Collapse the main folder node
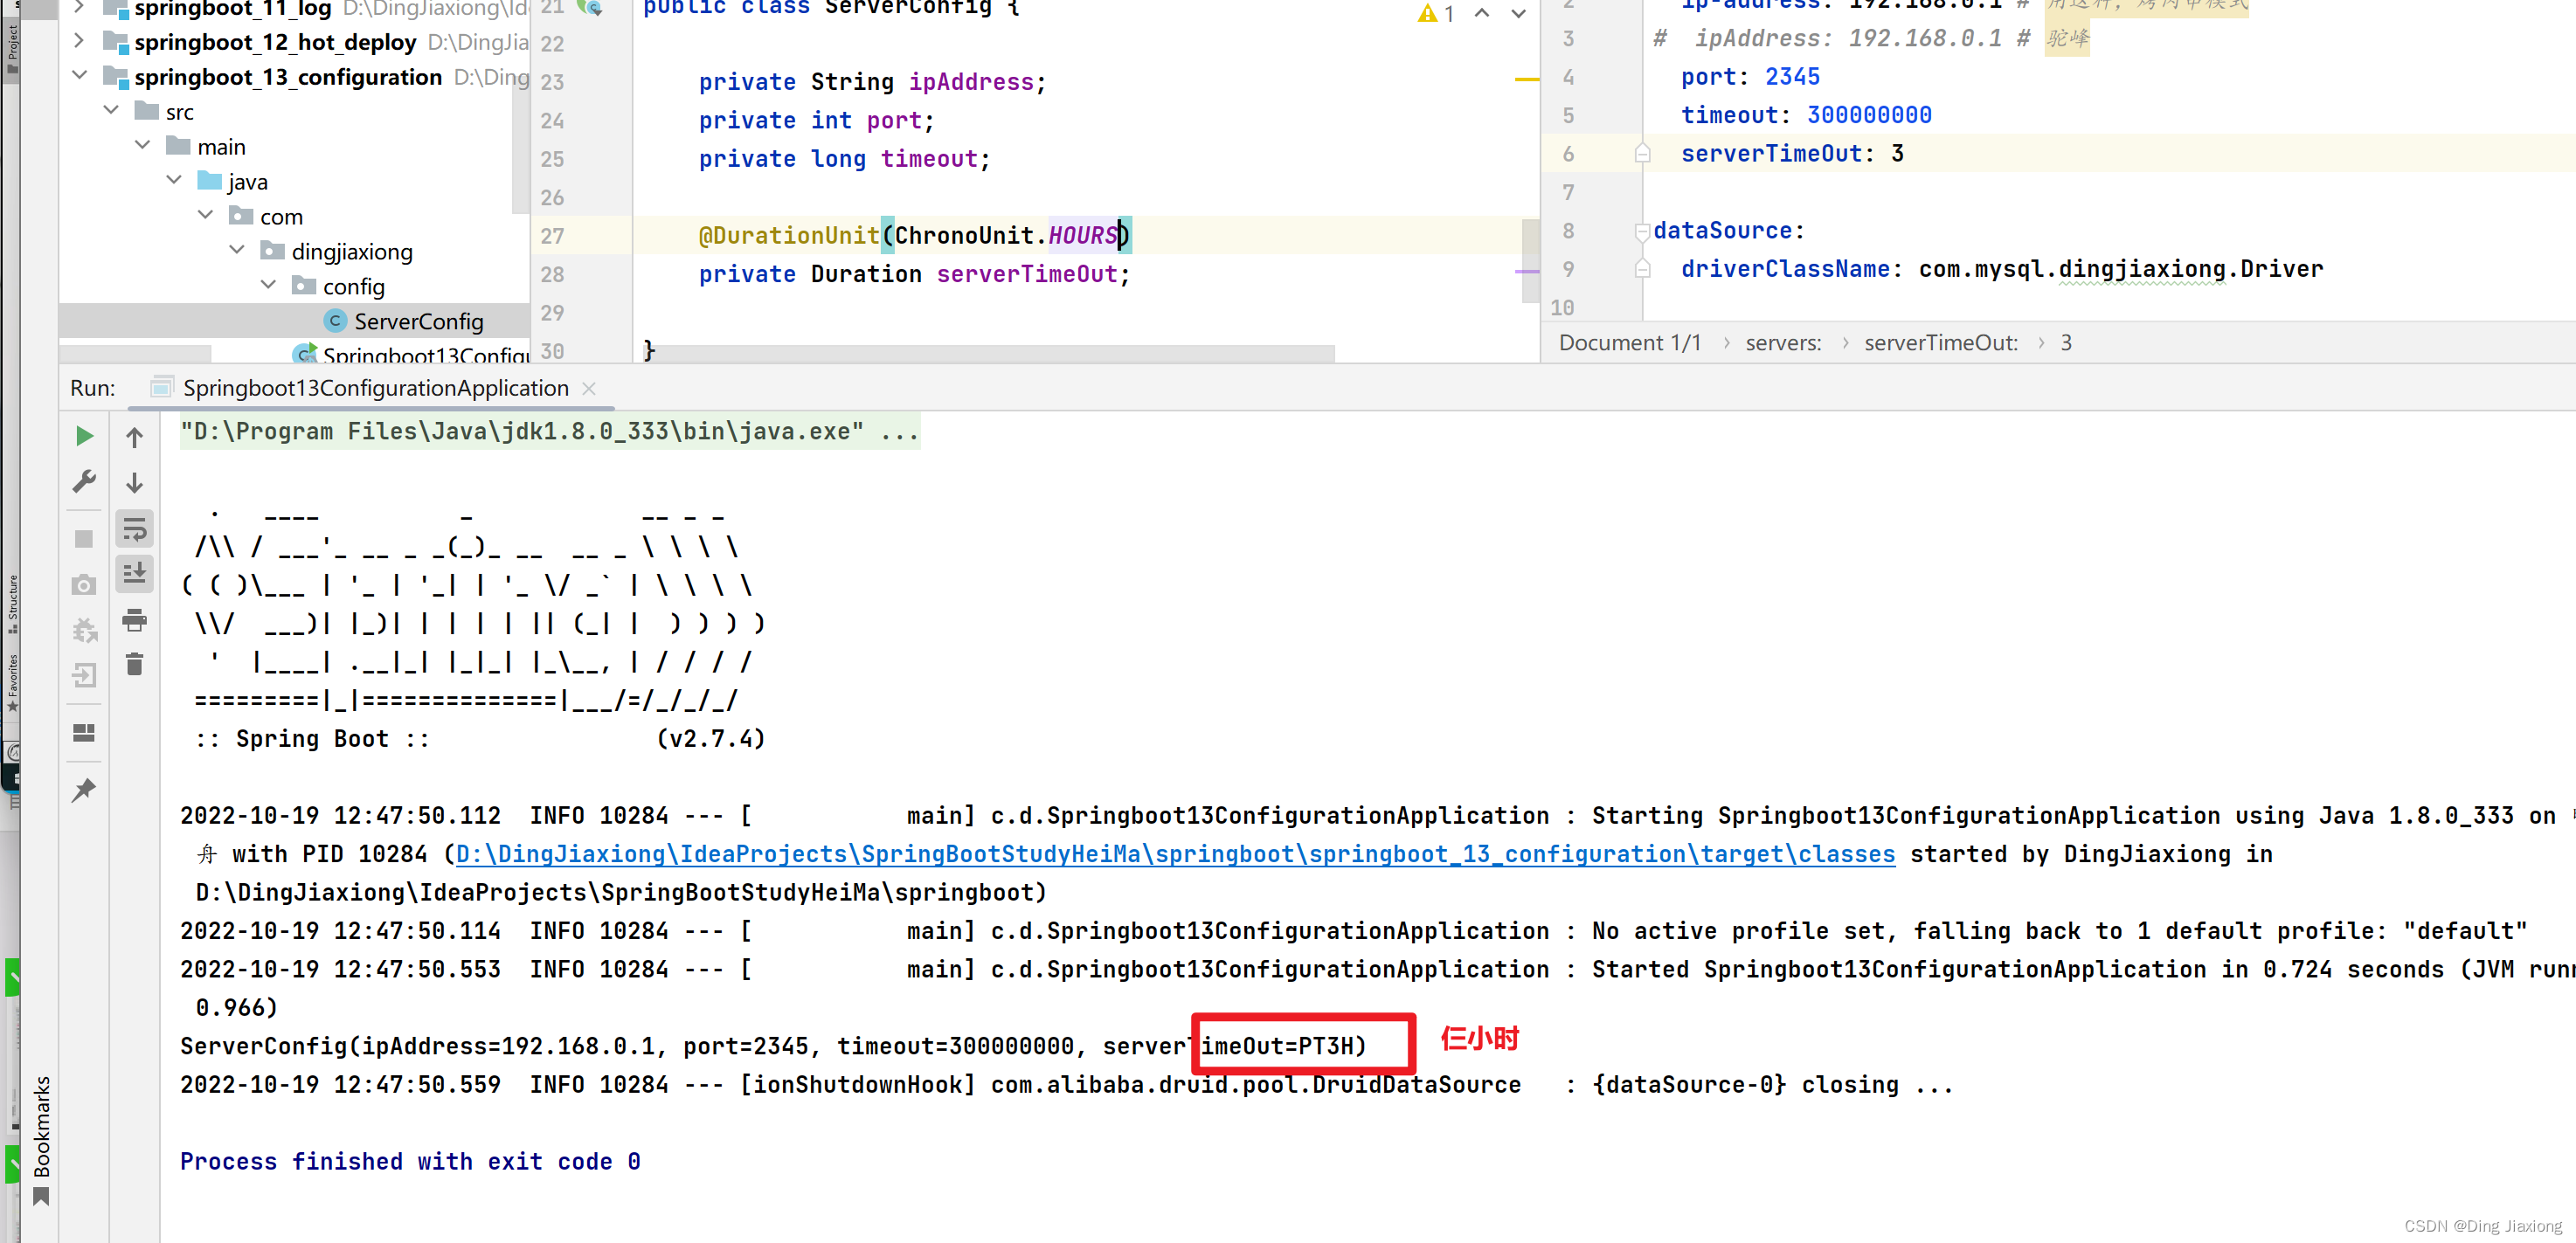 (x=142, y=146)
